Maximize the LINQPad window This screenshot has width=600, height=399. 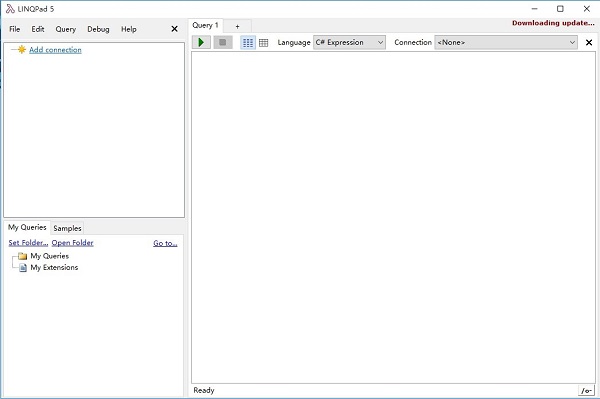pyautogui.click(x=560, y=9)
